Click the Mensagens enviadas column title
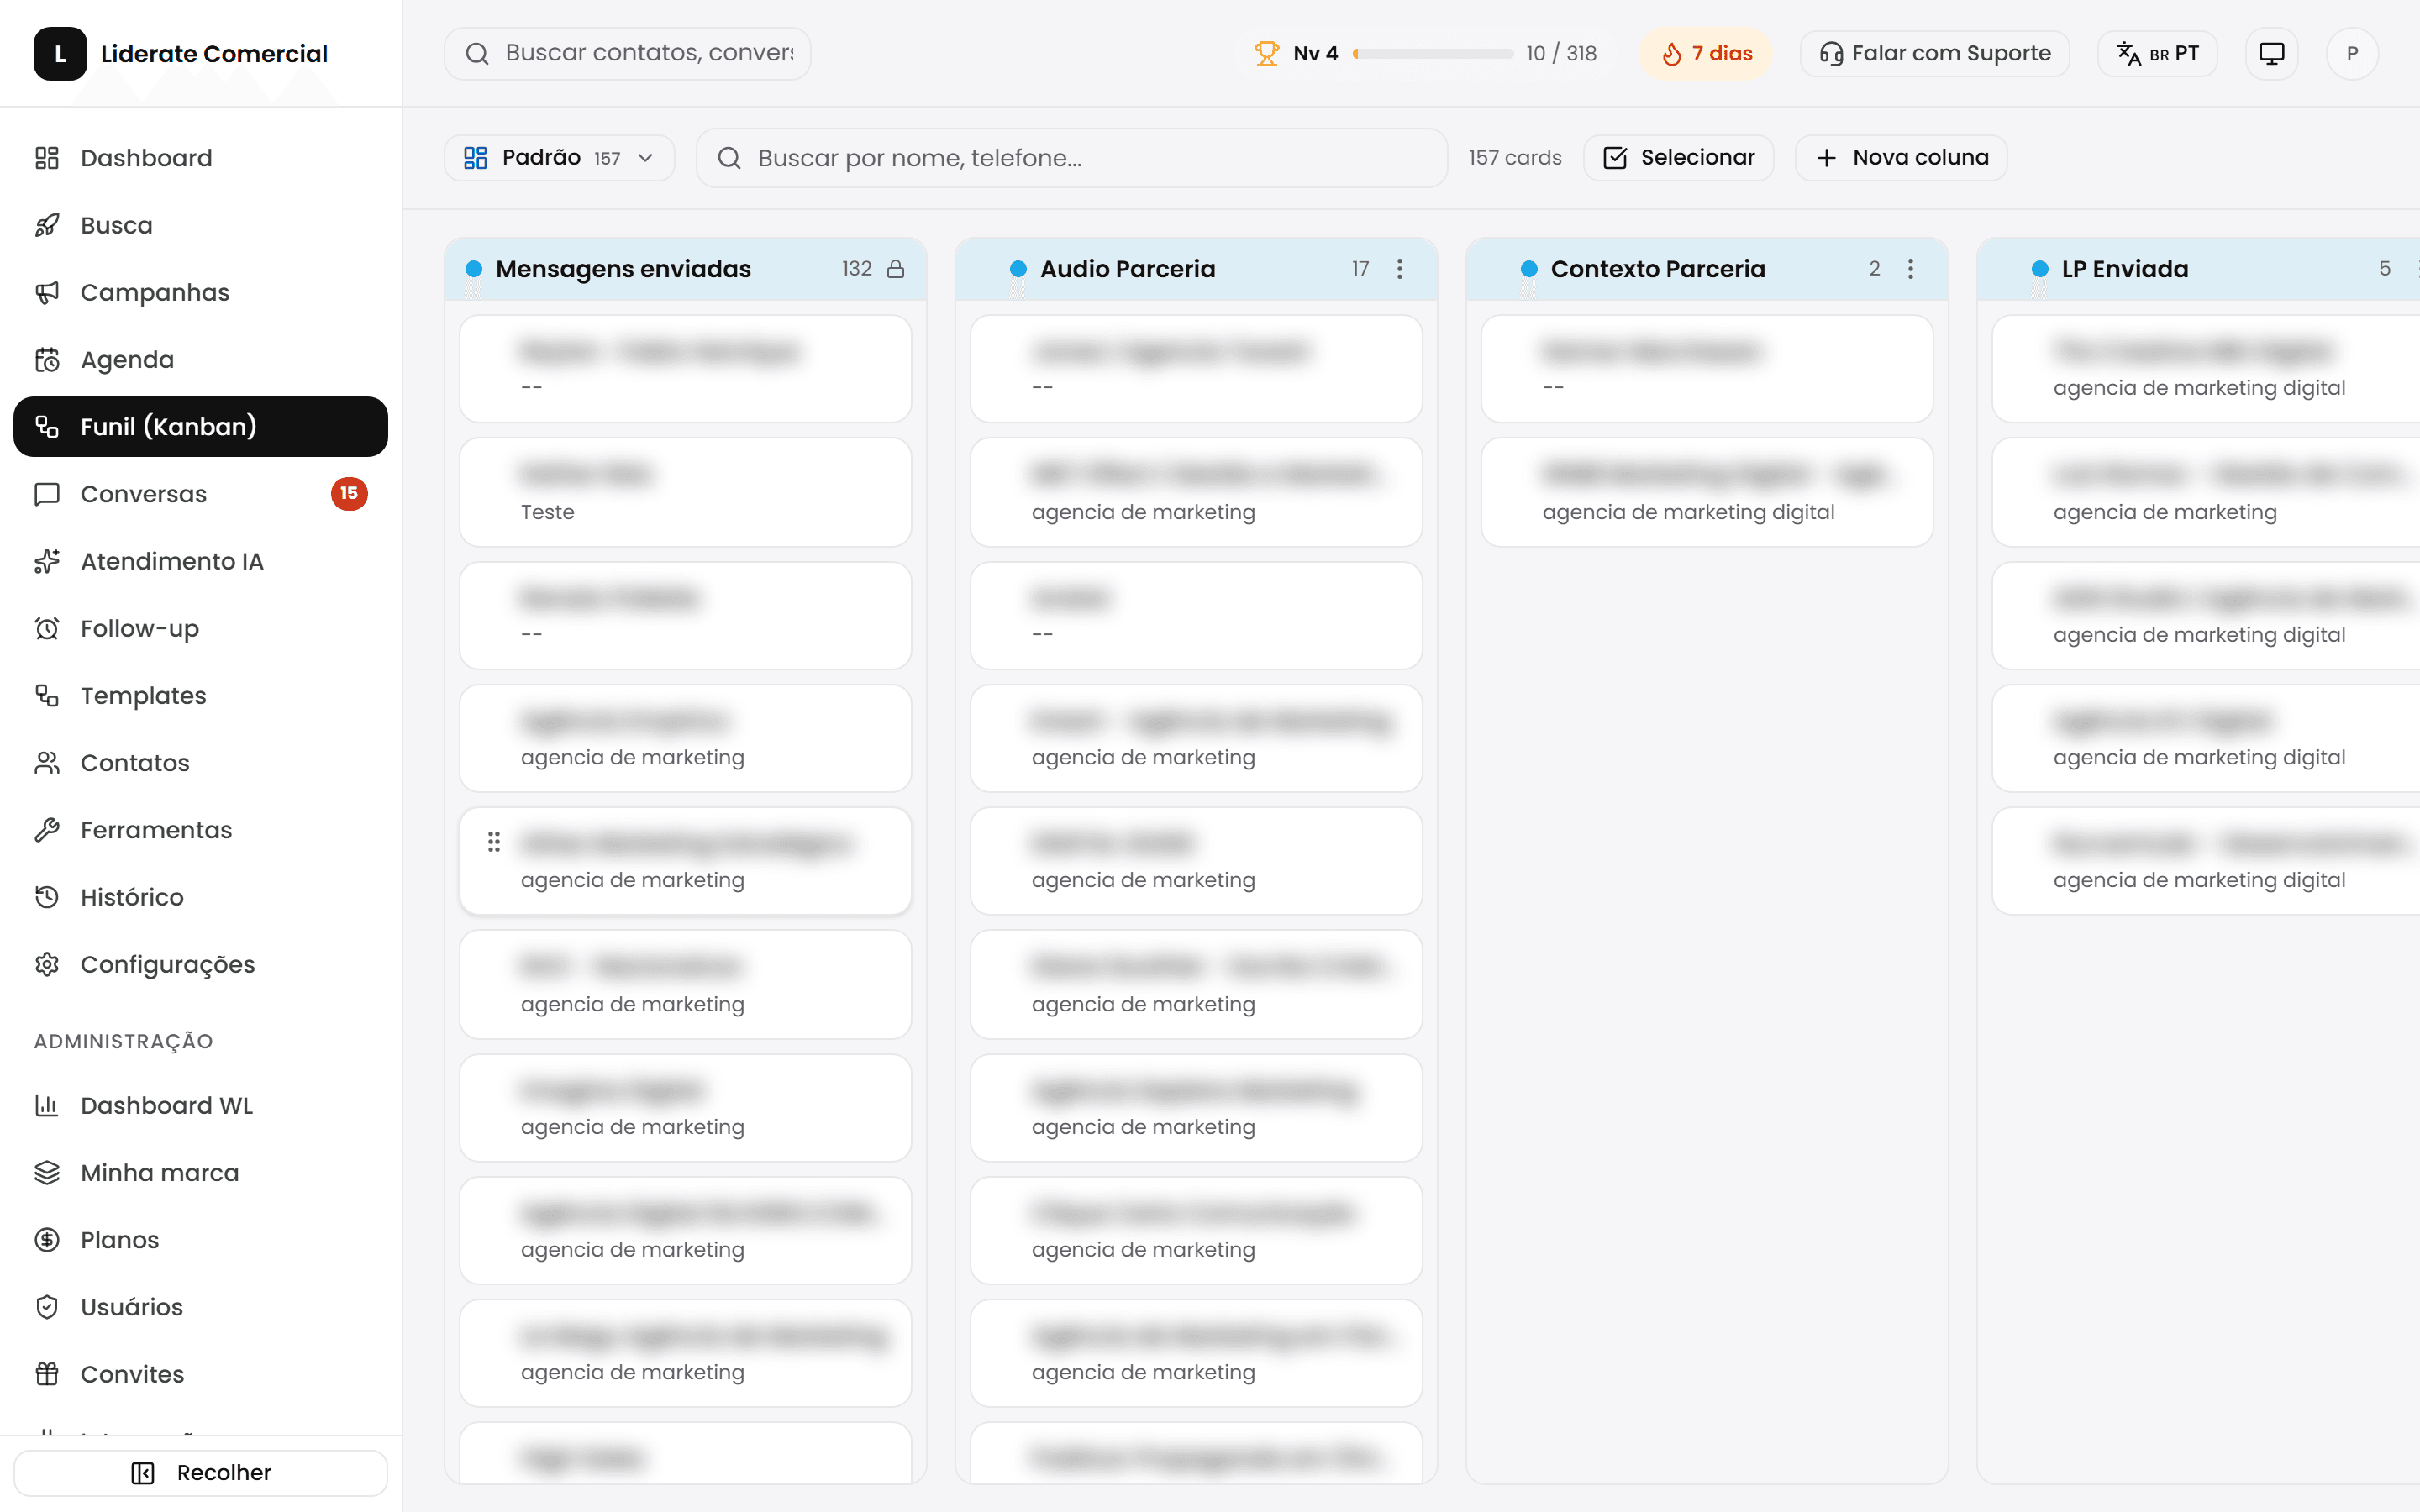2420x1512 pixels. point(623,269)
